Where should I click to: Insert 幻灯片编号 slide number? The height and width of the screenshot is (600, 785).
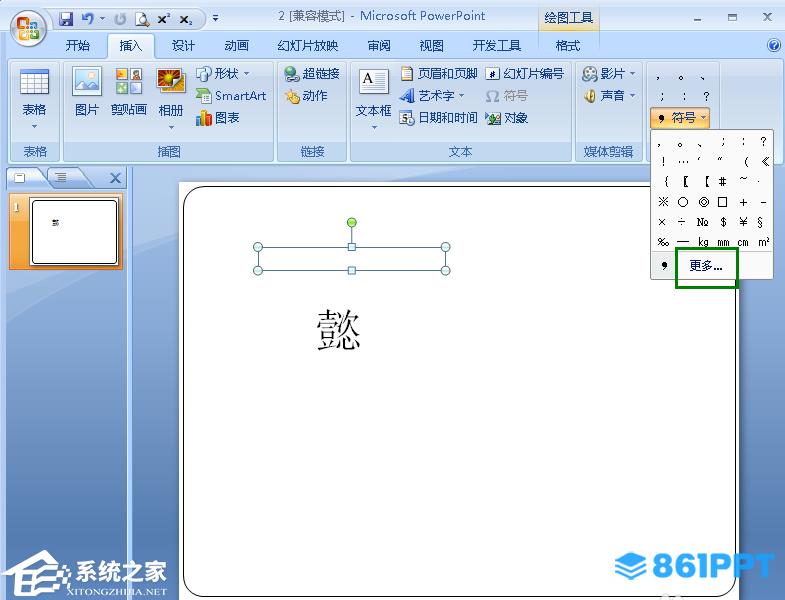click(525, 74)
